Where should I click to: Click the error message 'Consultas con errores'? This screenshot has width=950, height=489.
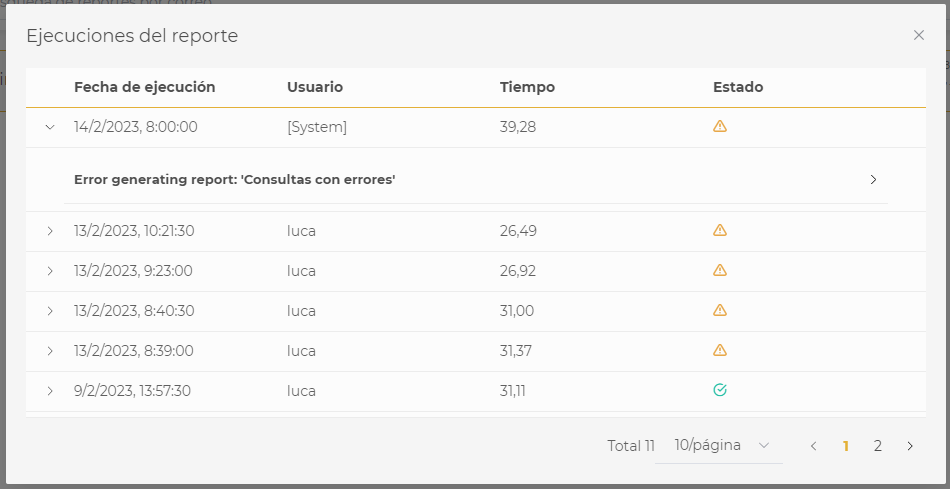pyautogui.click(x=235, y=180)
